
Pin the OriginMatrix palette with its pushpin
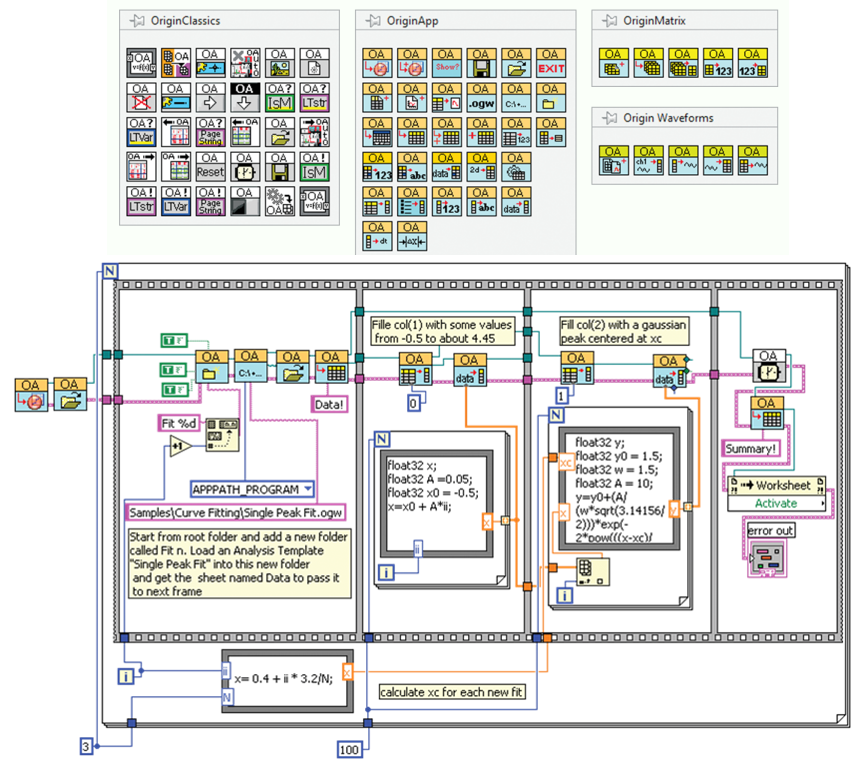(x=606, y=20)
